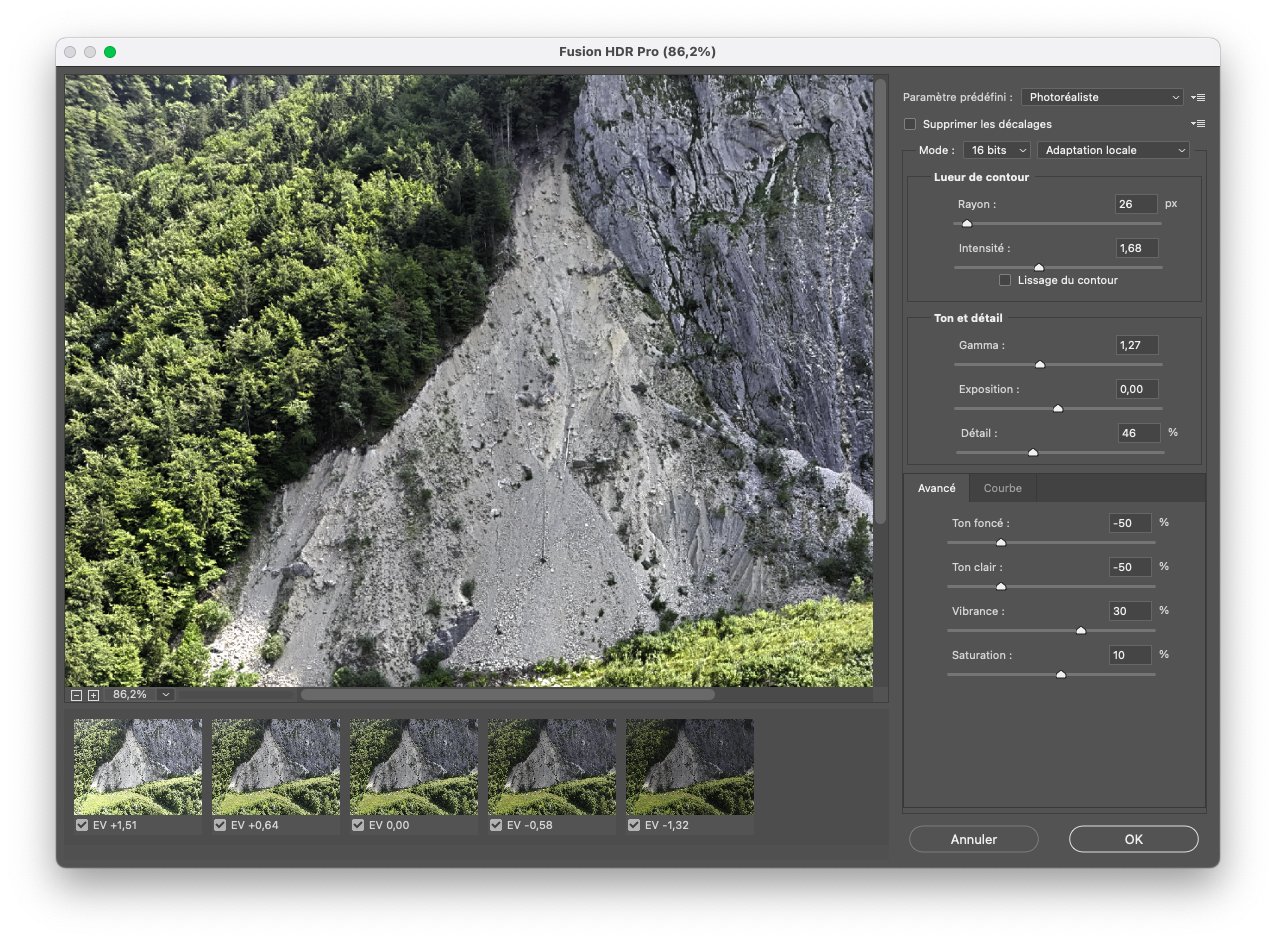Uncheck the EV +1,51 source image
1276x942 pixels.
click(x=81, y=826)
